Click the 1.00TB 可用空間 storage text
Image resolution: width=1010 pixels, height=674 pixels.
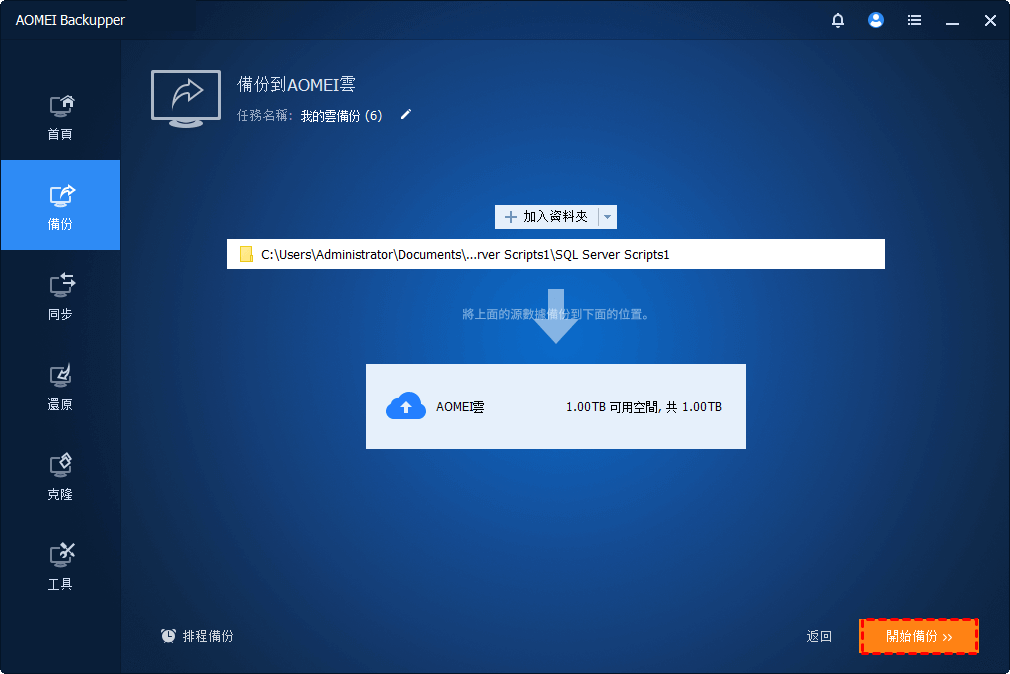(643, 407)
